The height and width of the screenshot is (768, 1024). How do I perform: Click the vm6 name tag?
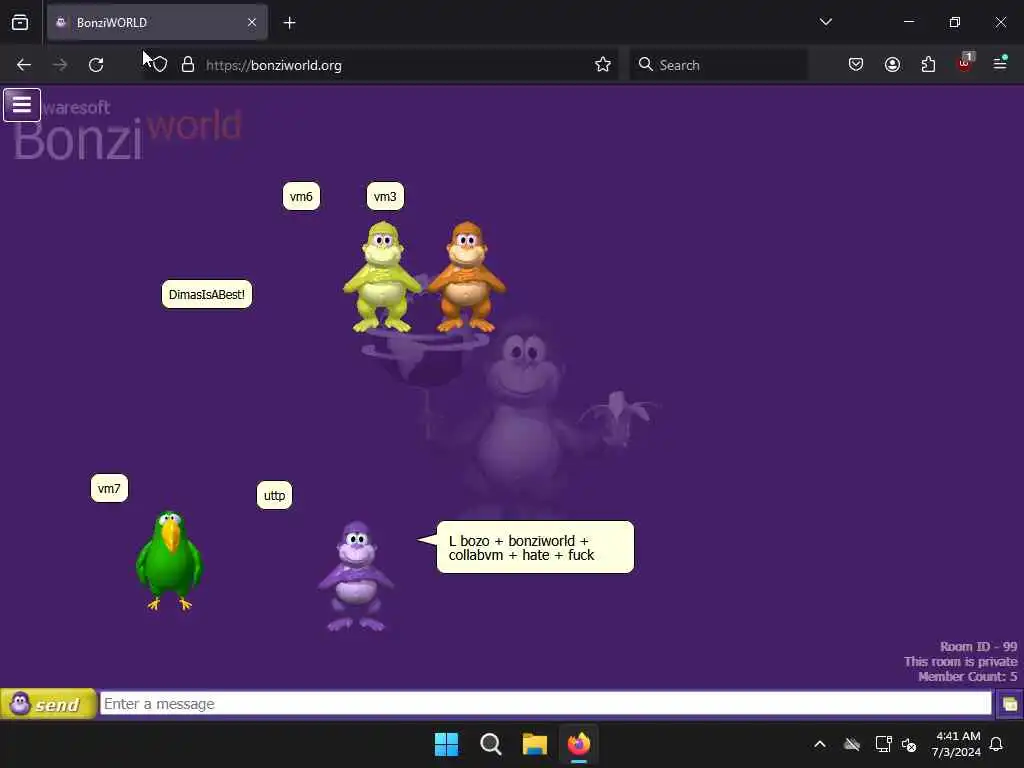[x=301, y=197]
